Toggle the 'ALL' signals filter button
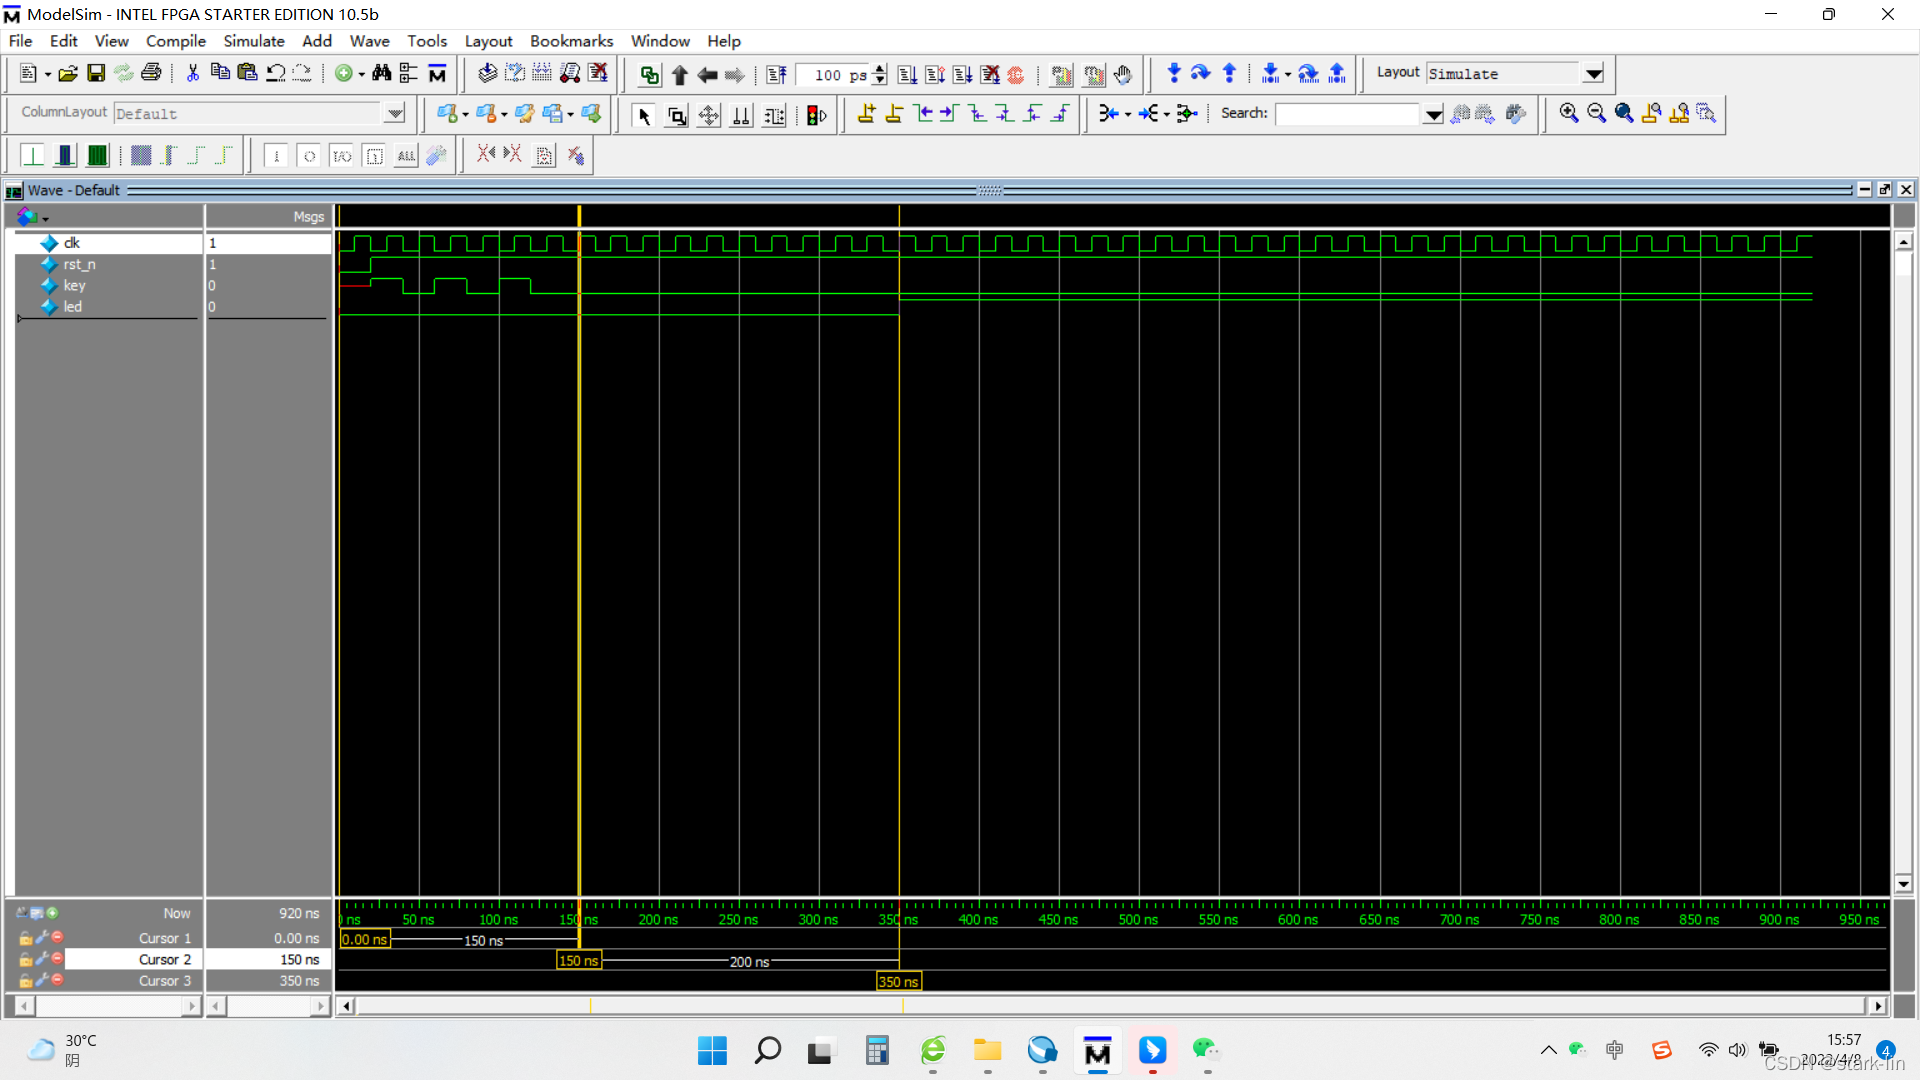The image size is (1920, 1080). tap(406, 156)
